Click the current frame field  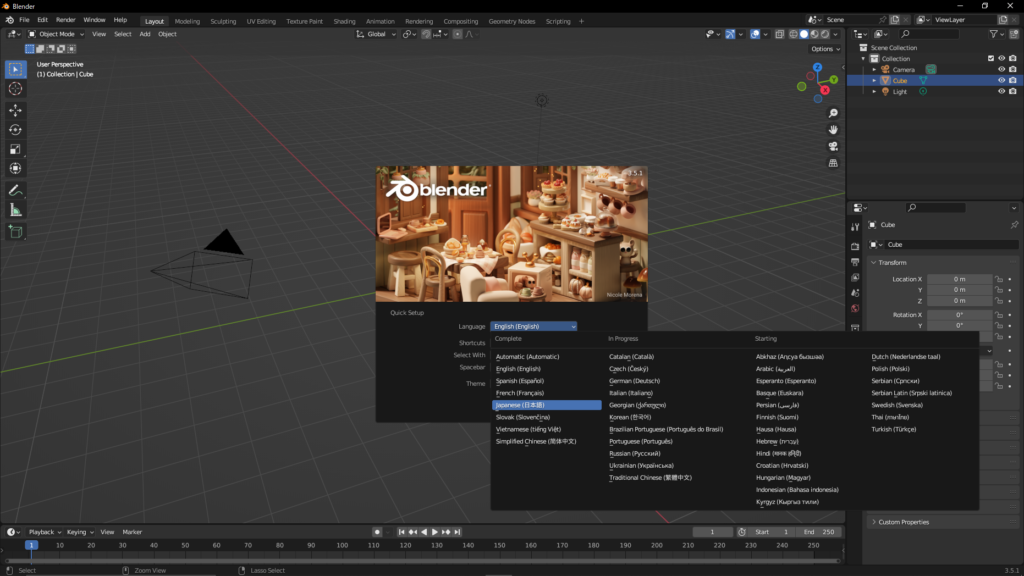[x=712, y=532]
